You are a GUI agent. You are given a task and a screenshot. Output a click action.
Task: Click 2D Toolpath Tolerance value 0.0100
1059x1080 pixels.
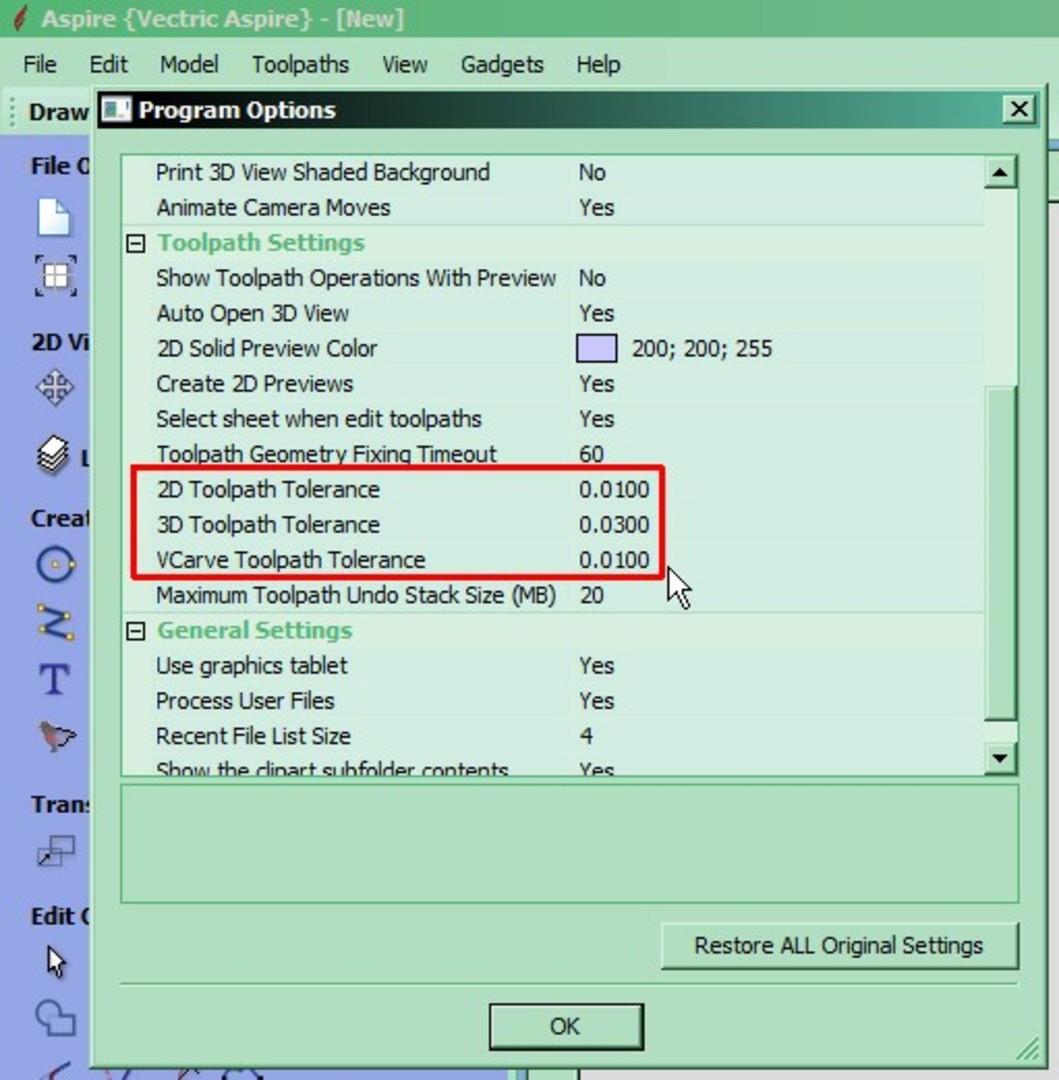(614, 490)
